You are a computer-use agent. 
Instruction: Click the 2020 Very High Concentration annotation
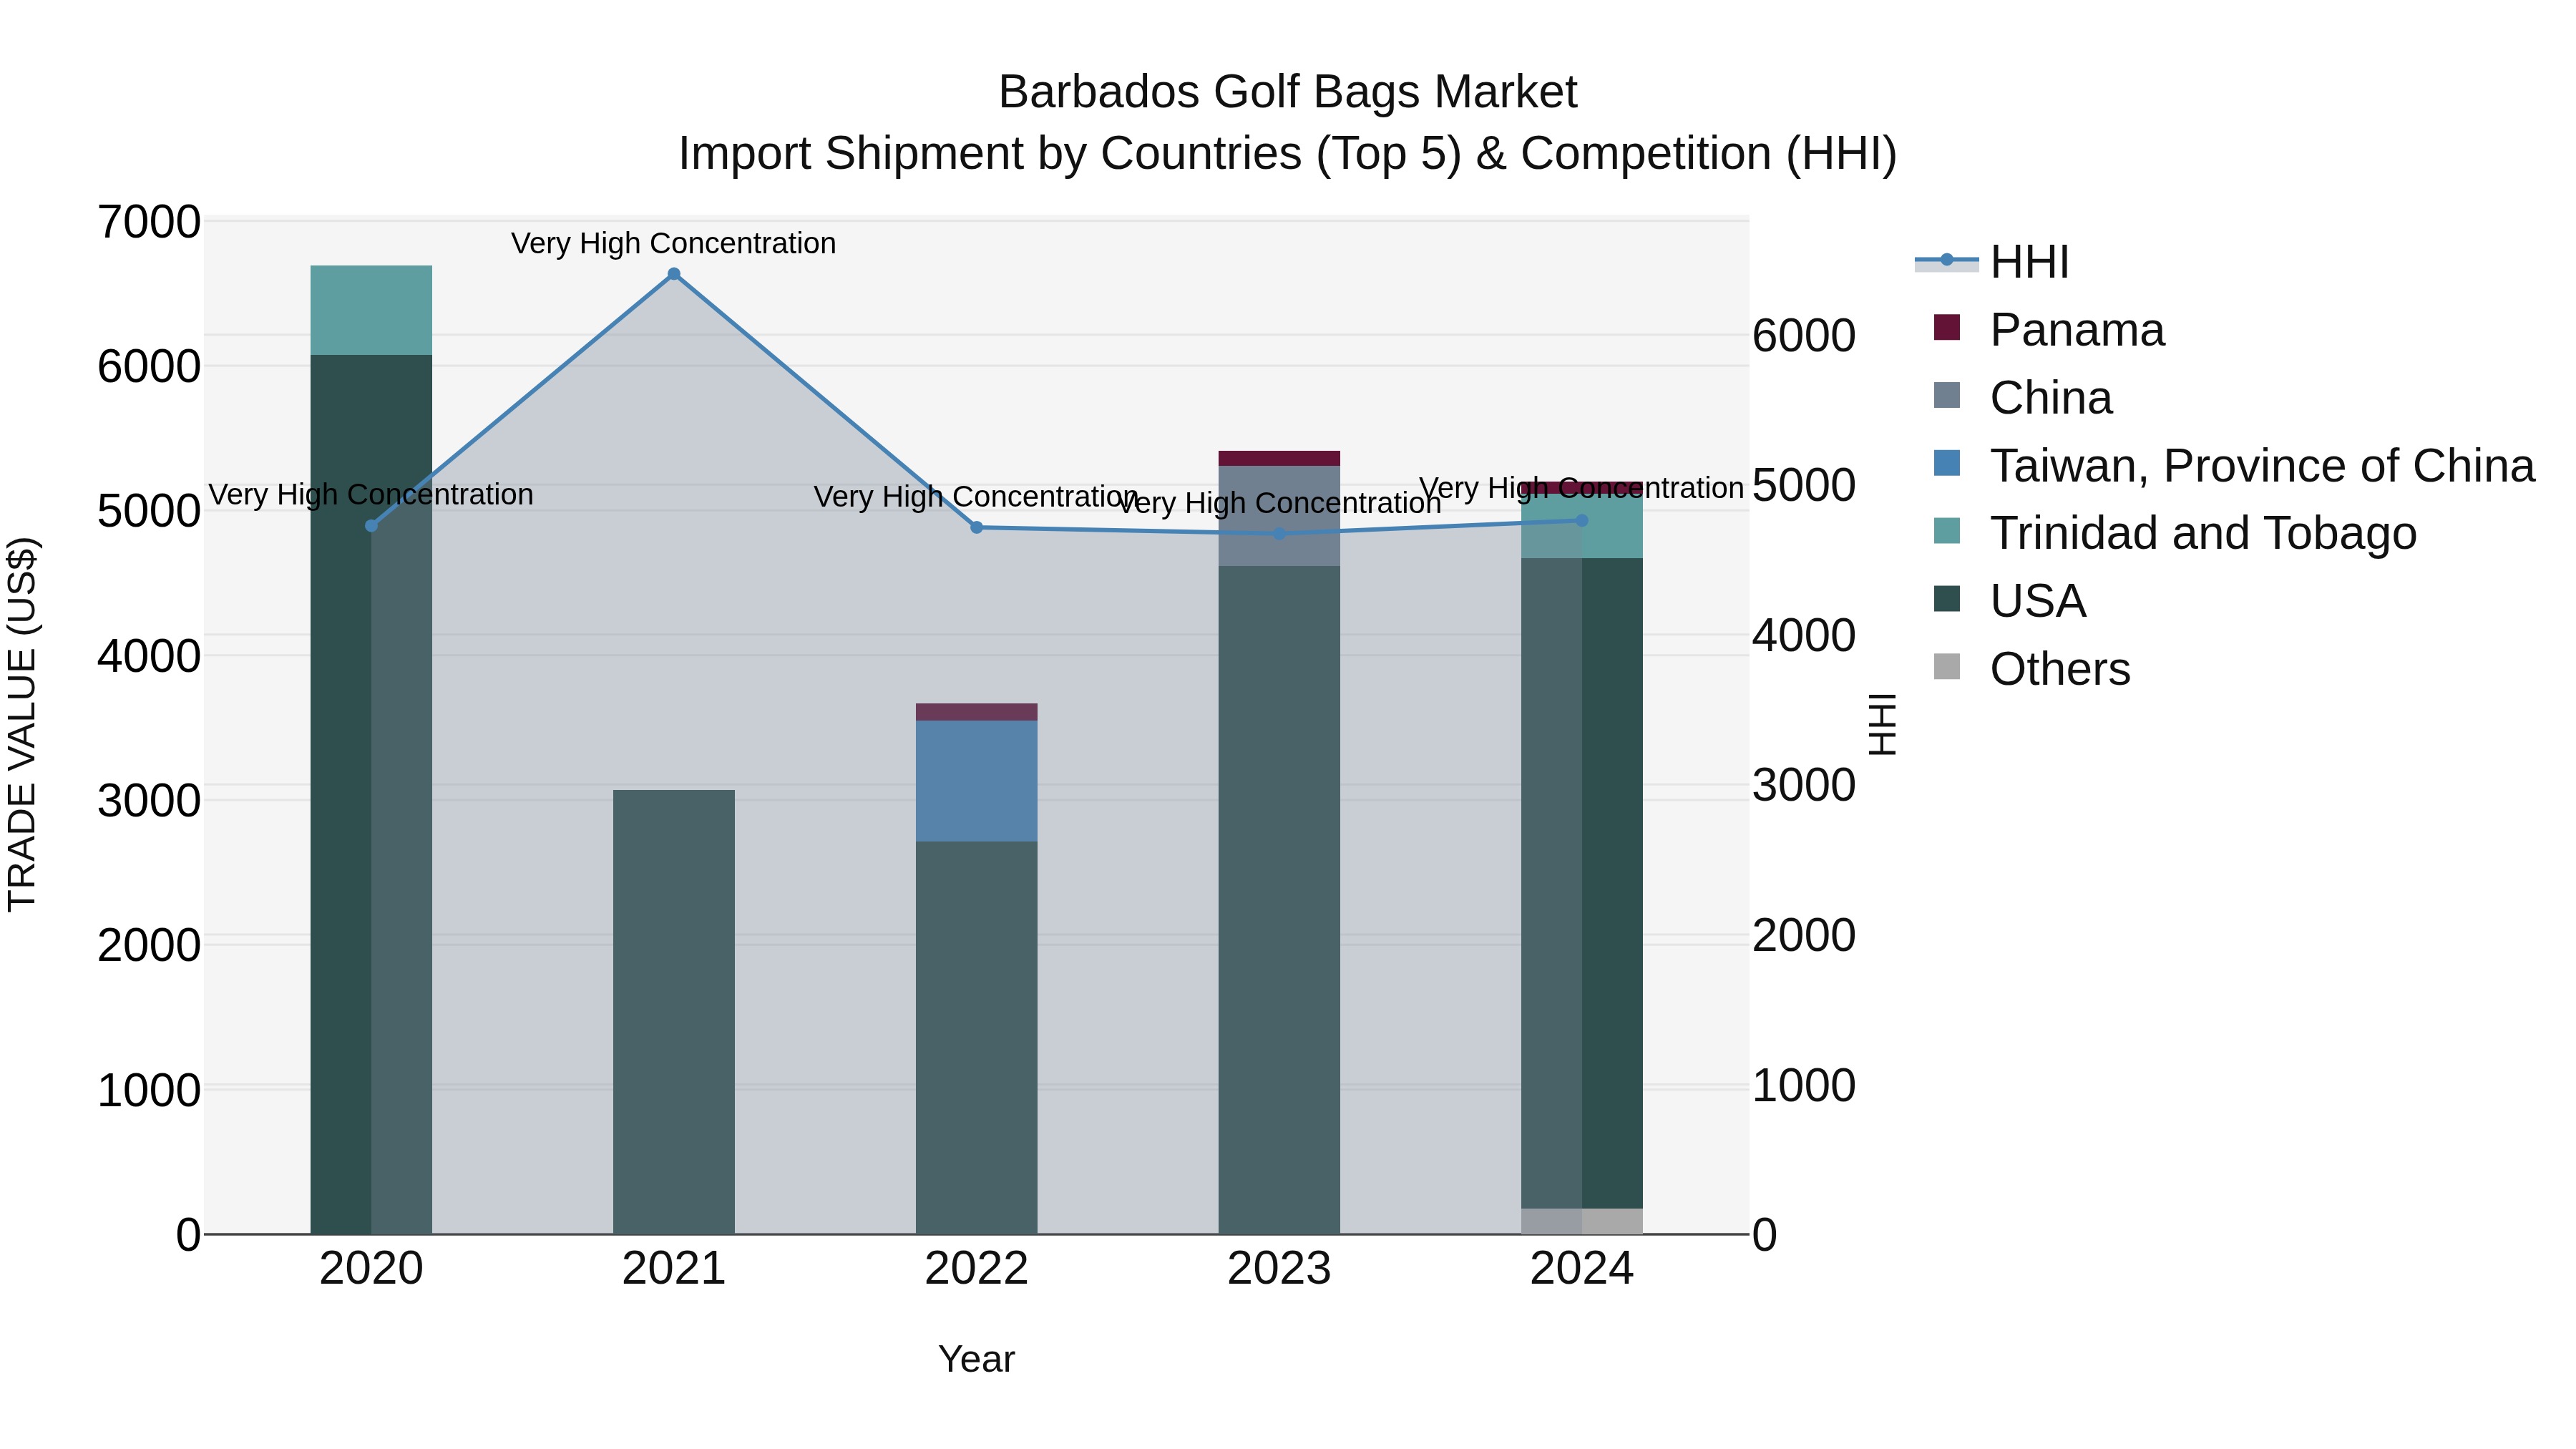click(x=371, y=495)
